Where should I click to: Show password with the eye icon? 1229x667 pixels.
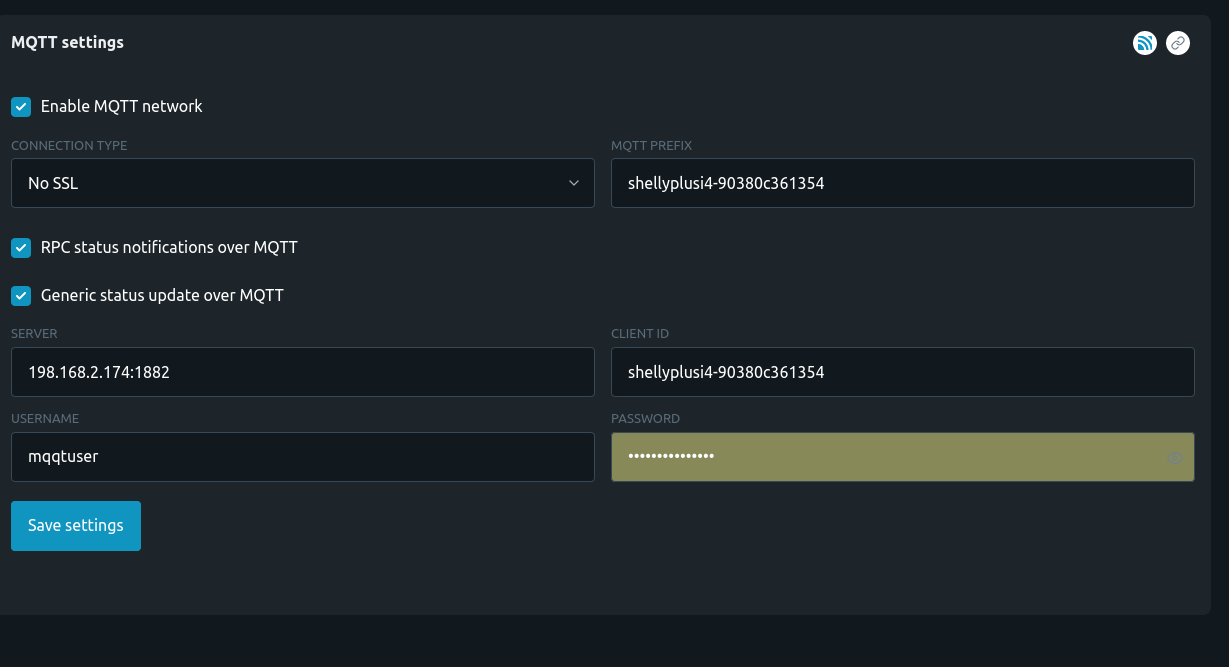click(x=1175, y=458)
